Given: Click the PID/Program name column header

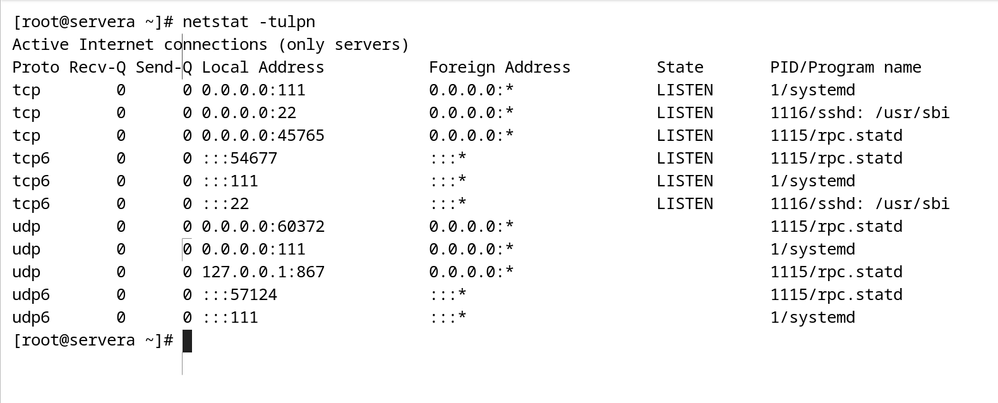Looking at the screenshot, I should pyautogui.click(x=845, y=67).
